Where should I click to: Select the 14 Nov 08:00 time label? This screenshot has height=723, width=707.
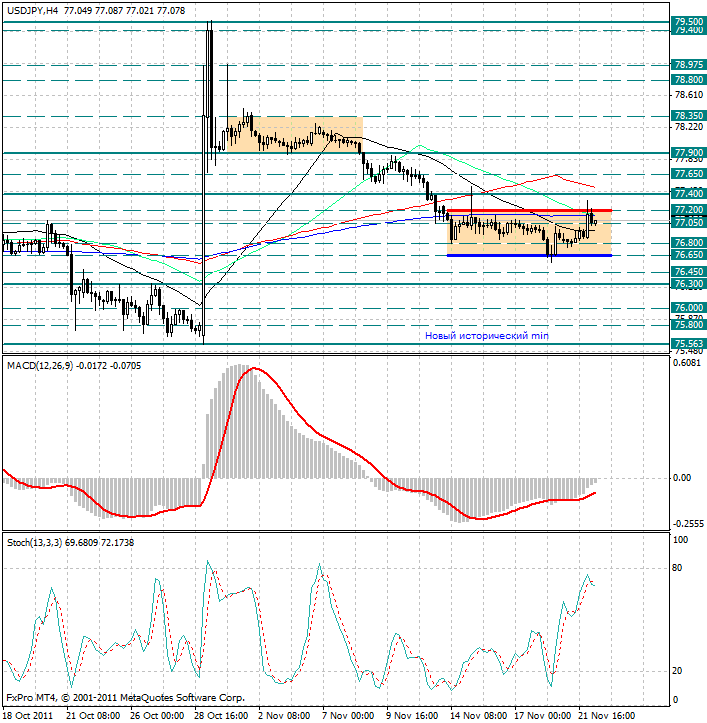point(478,716)
